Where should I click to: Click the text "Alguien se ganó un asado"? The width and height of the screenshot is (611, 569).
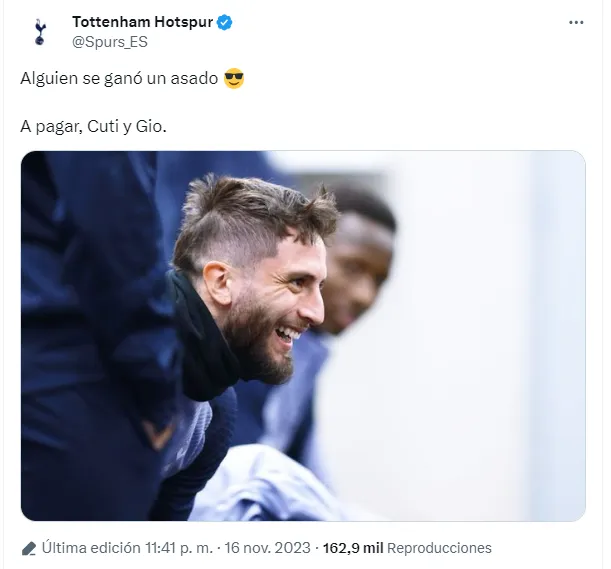click(119, 78)
